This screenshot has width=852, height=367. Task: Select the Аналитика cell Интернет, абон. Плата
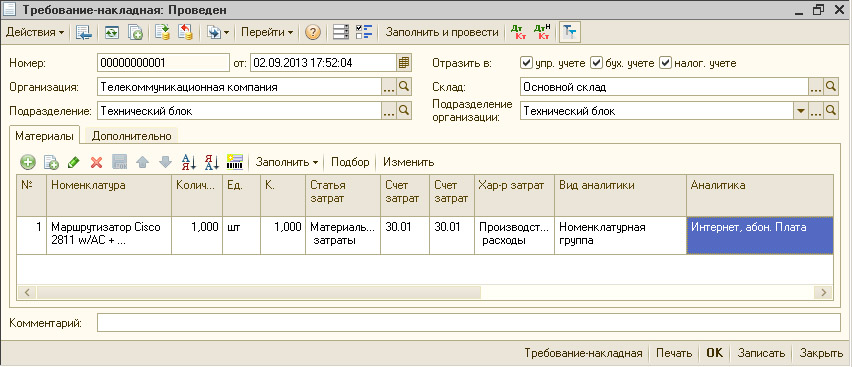(760, 235)
